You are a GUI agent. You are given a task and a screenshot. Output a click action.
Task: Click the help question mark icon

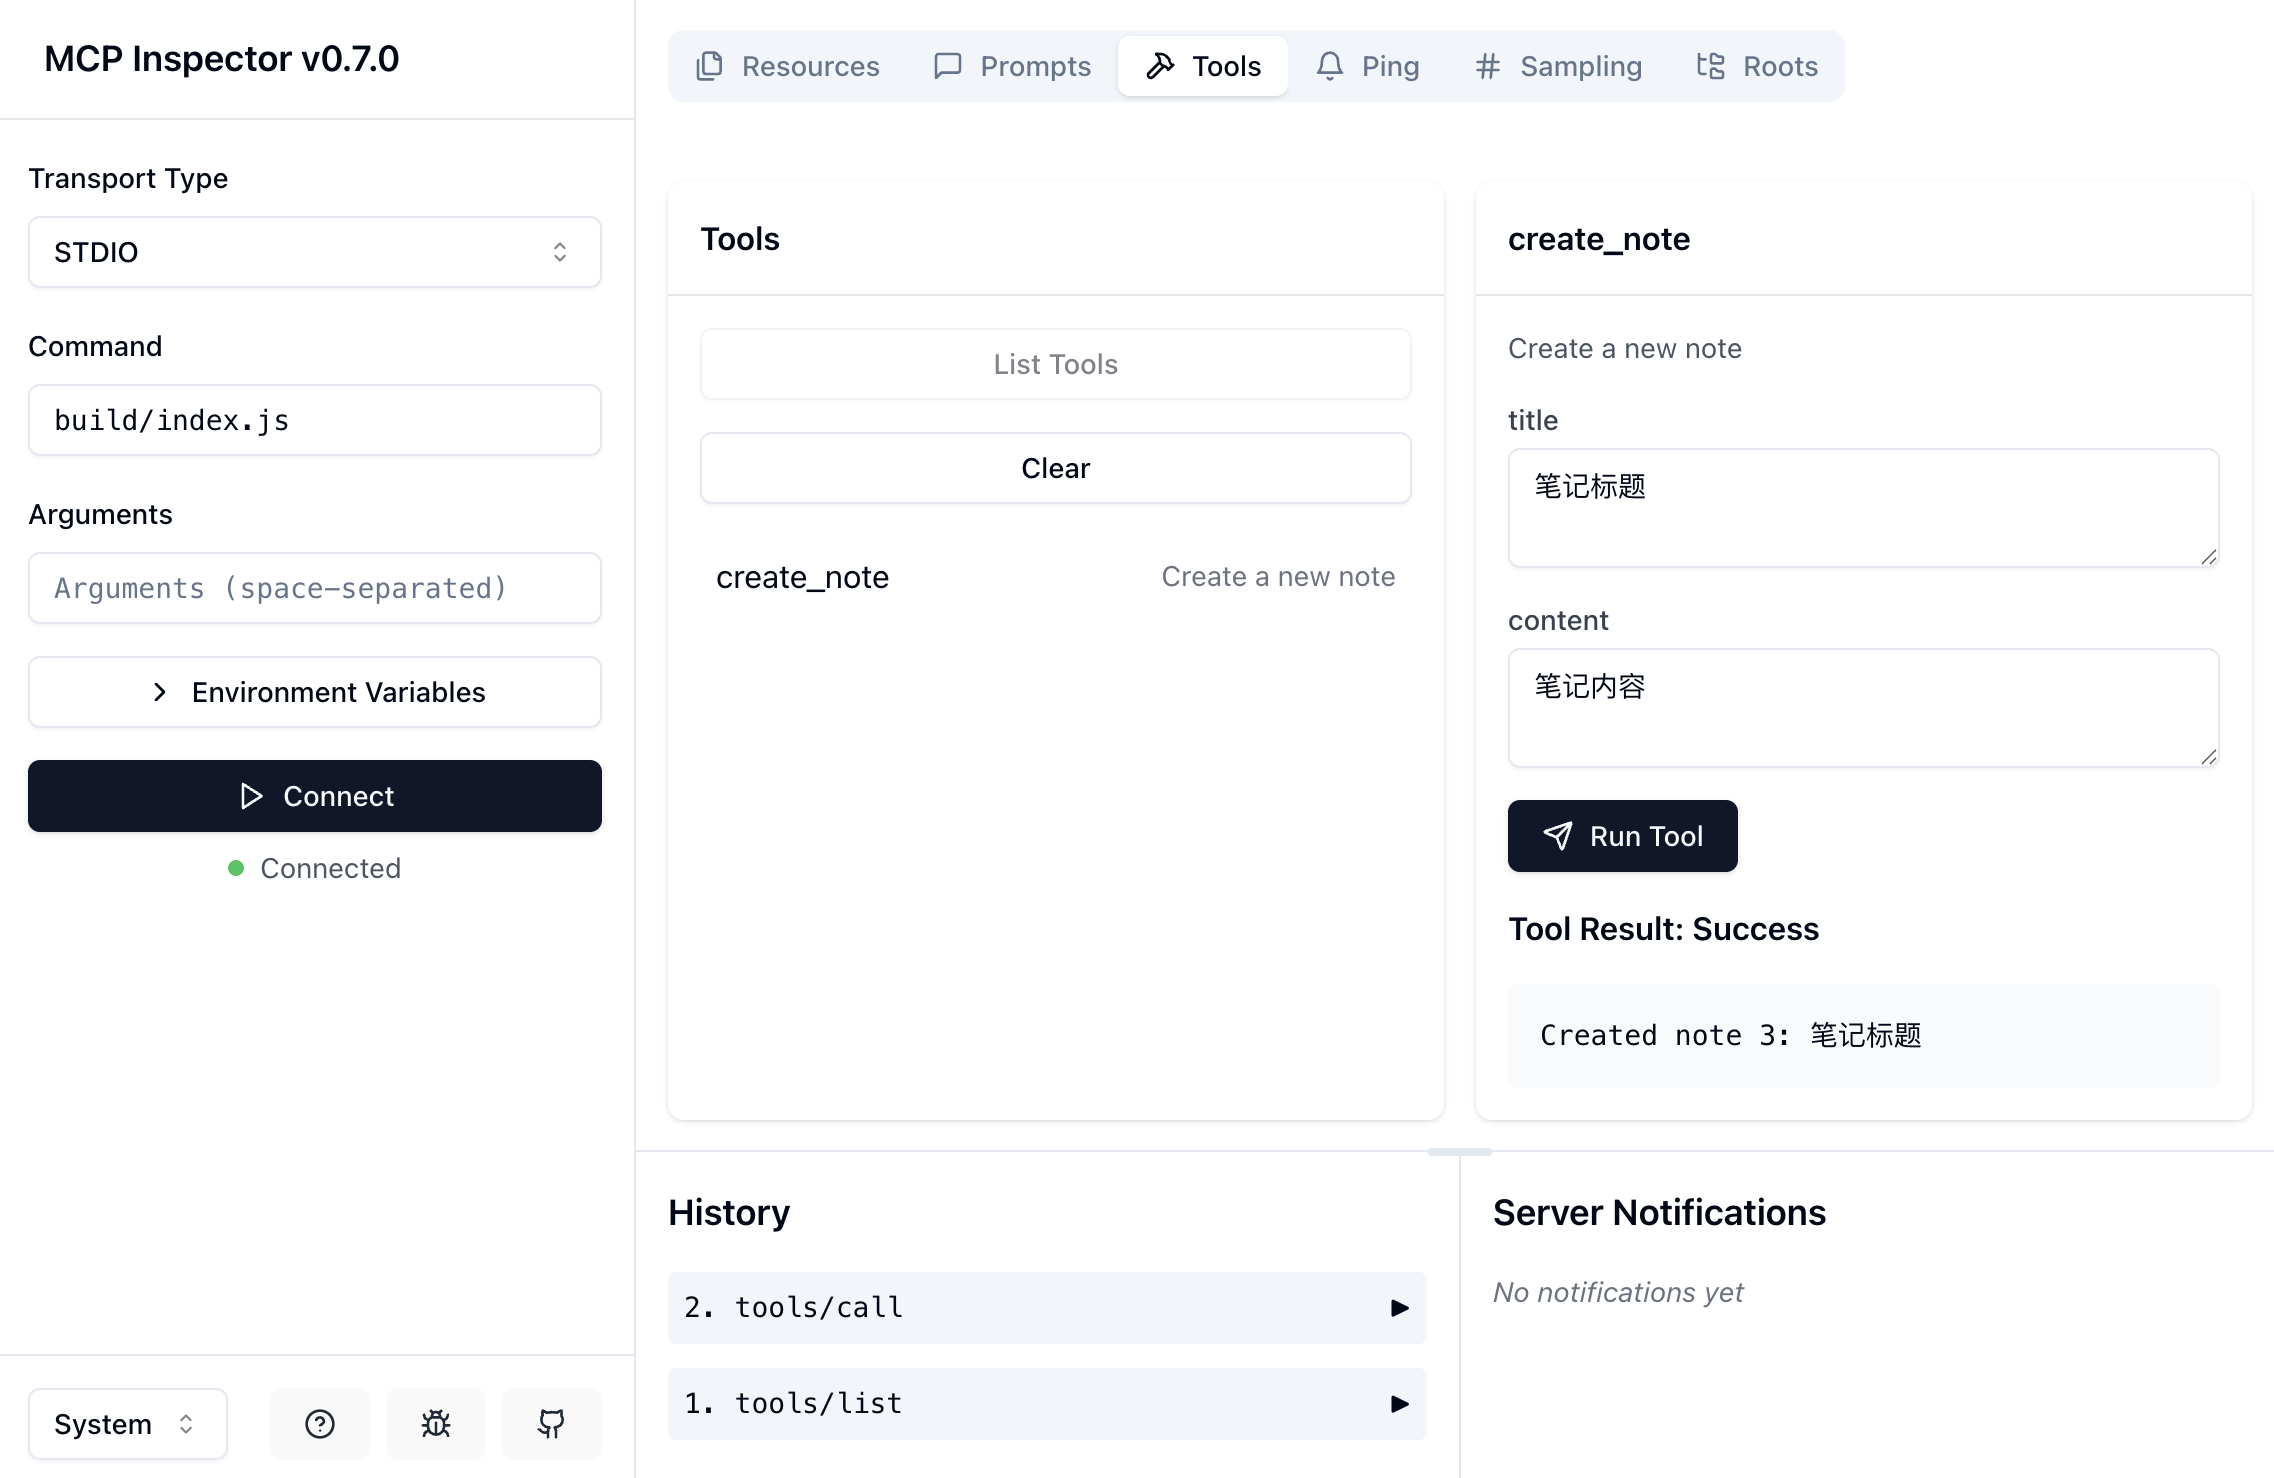tap(320, 1423)
